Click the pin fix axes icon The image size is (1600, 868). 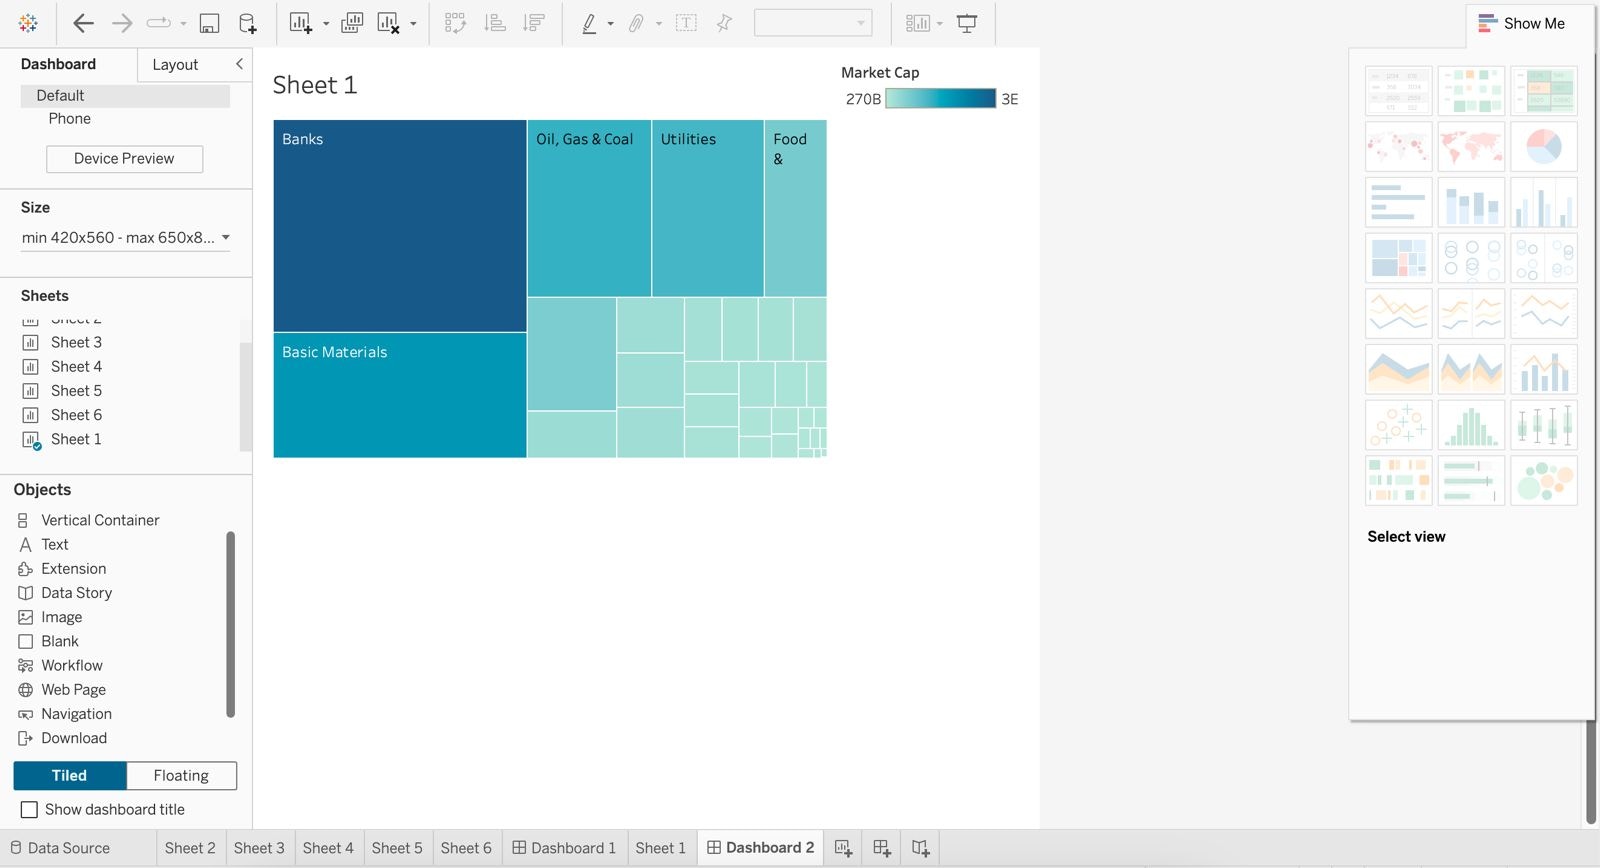(724, 23)
